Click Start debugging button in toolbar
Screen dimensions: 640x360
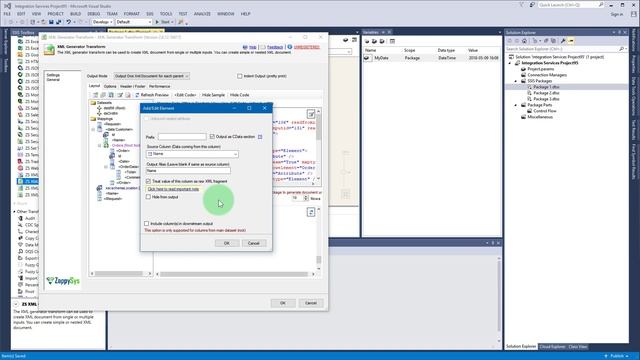coord(164,22)
